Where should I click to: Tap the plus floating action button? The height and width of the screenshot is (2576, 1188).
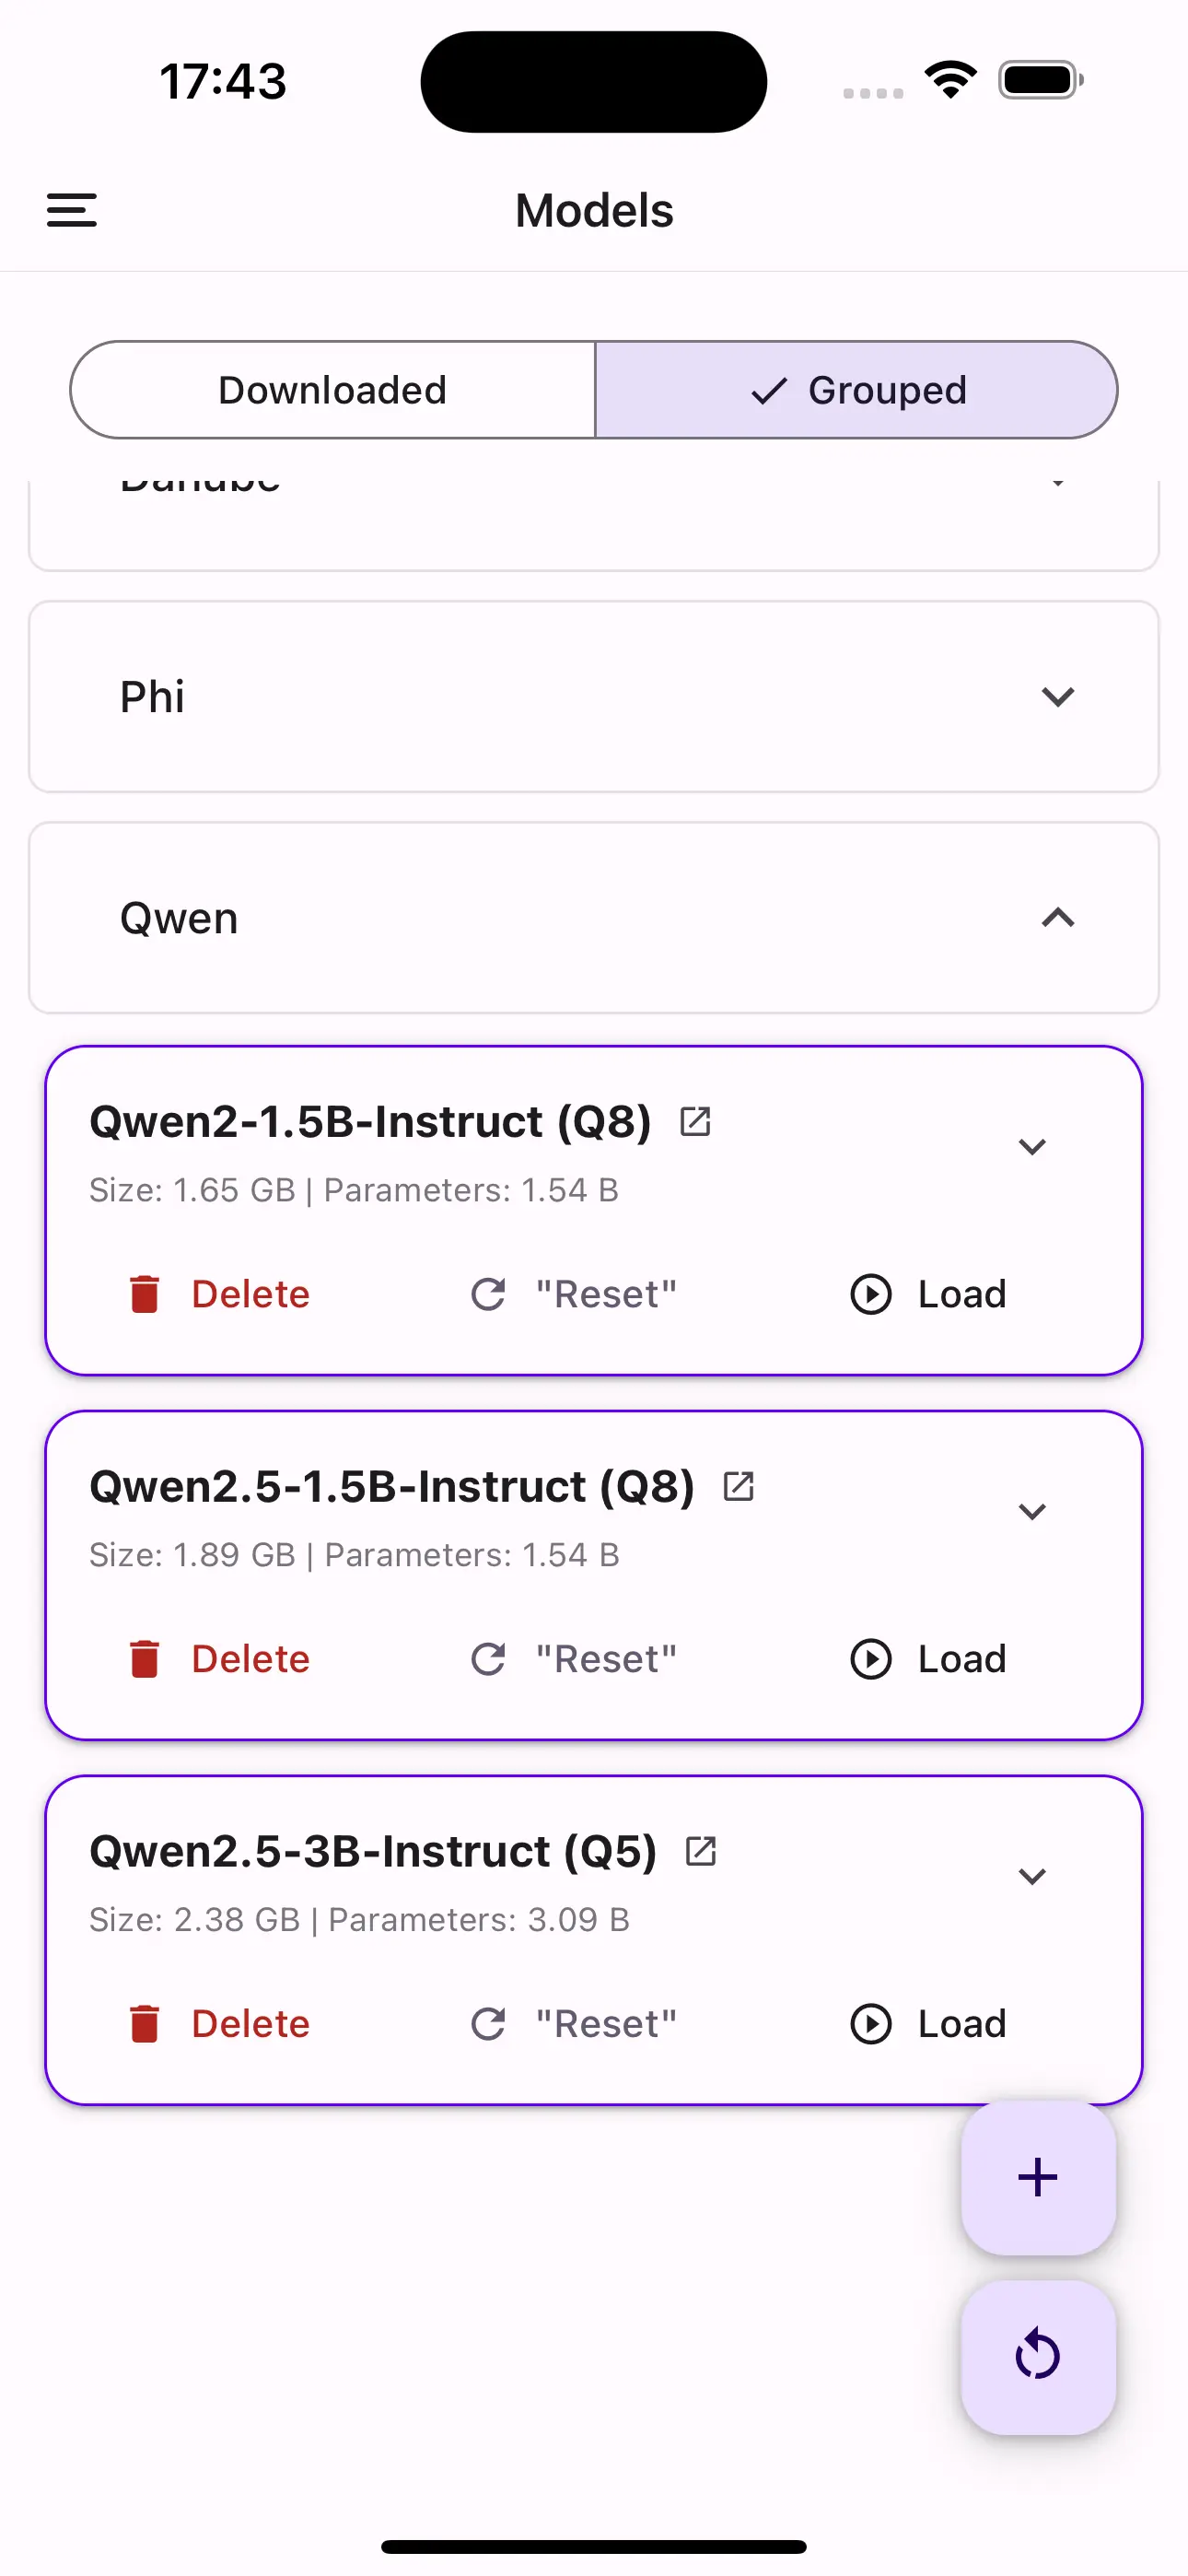[x=1038, y=2177]
